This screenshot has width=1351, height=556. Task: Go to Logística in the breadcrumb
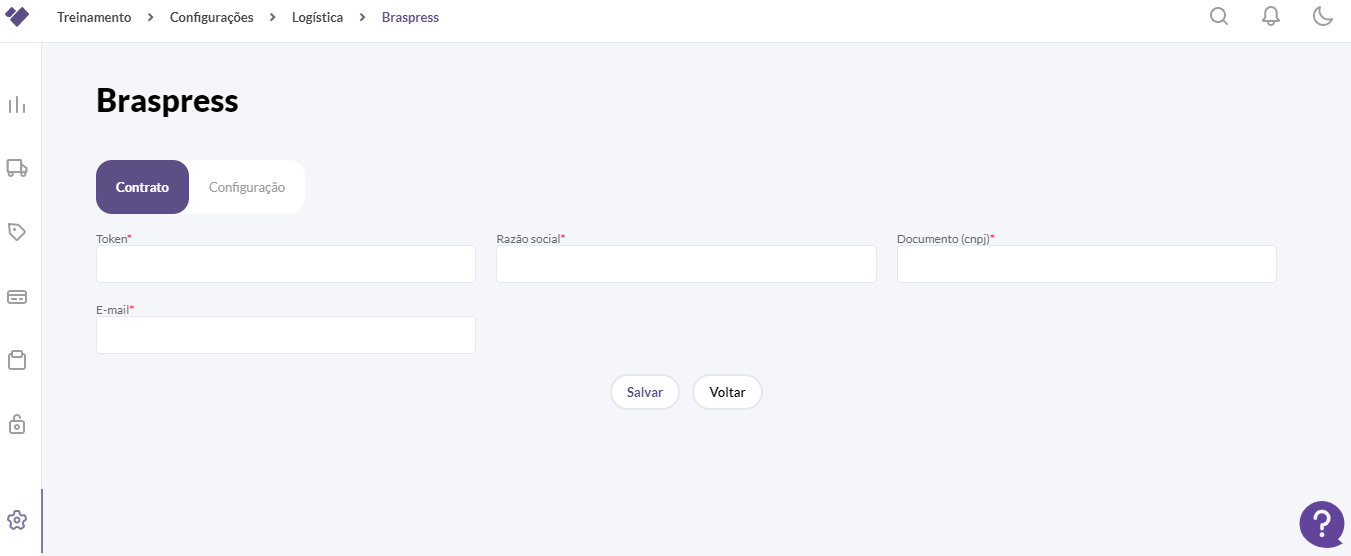coord(318,18)
